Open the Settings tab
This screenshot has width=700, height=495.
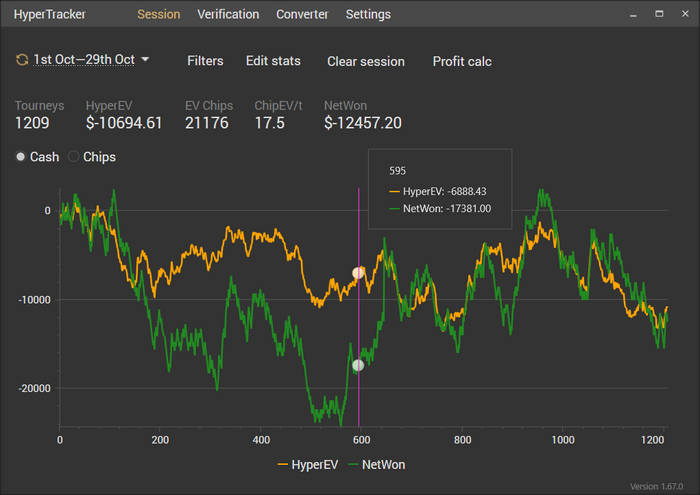pyautogui.click(x=368, y=15)
